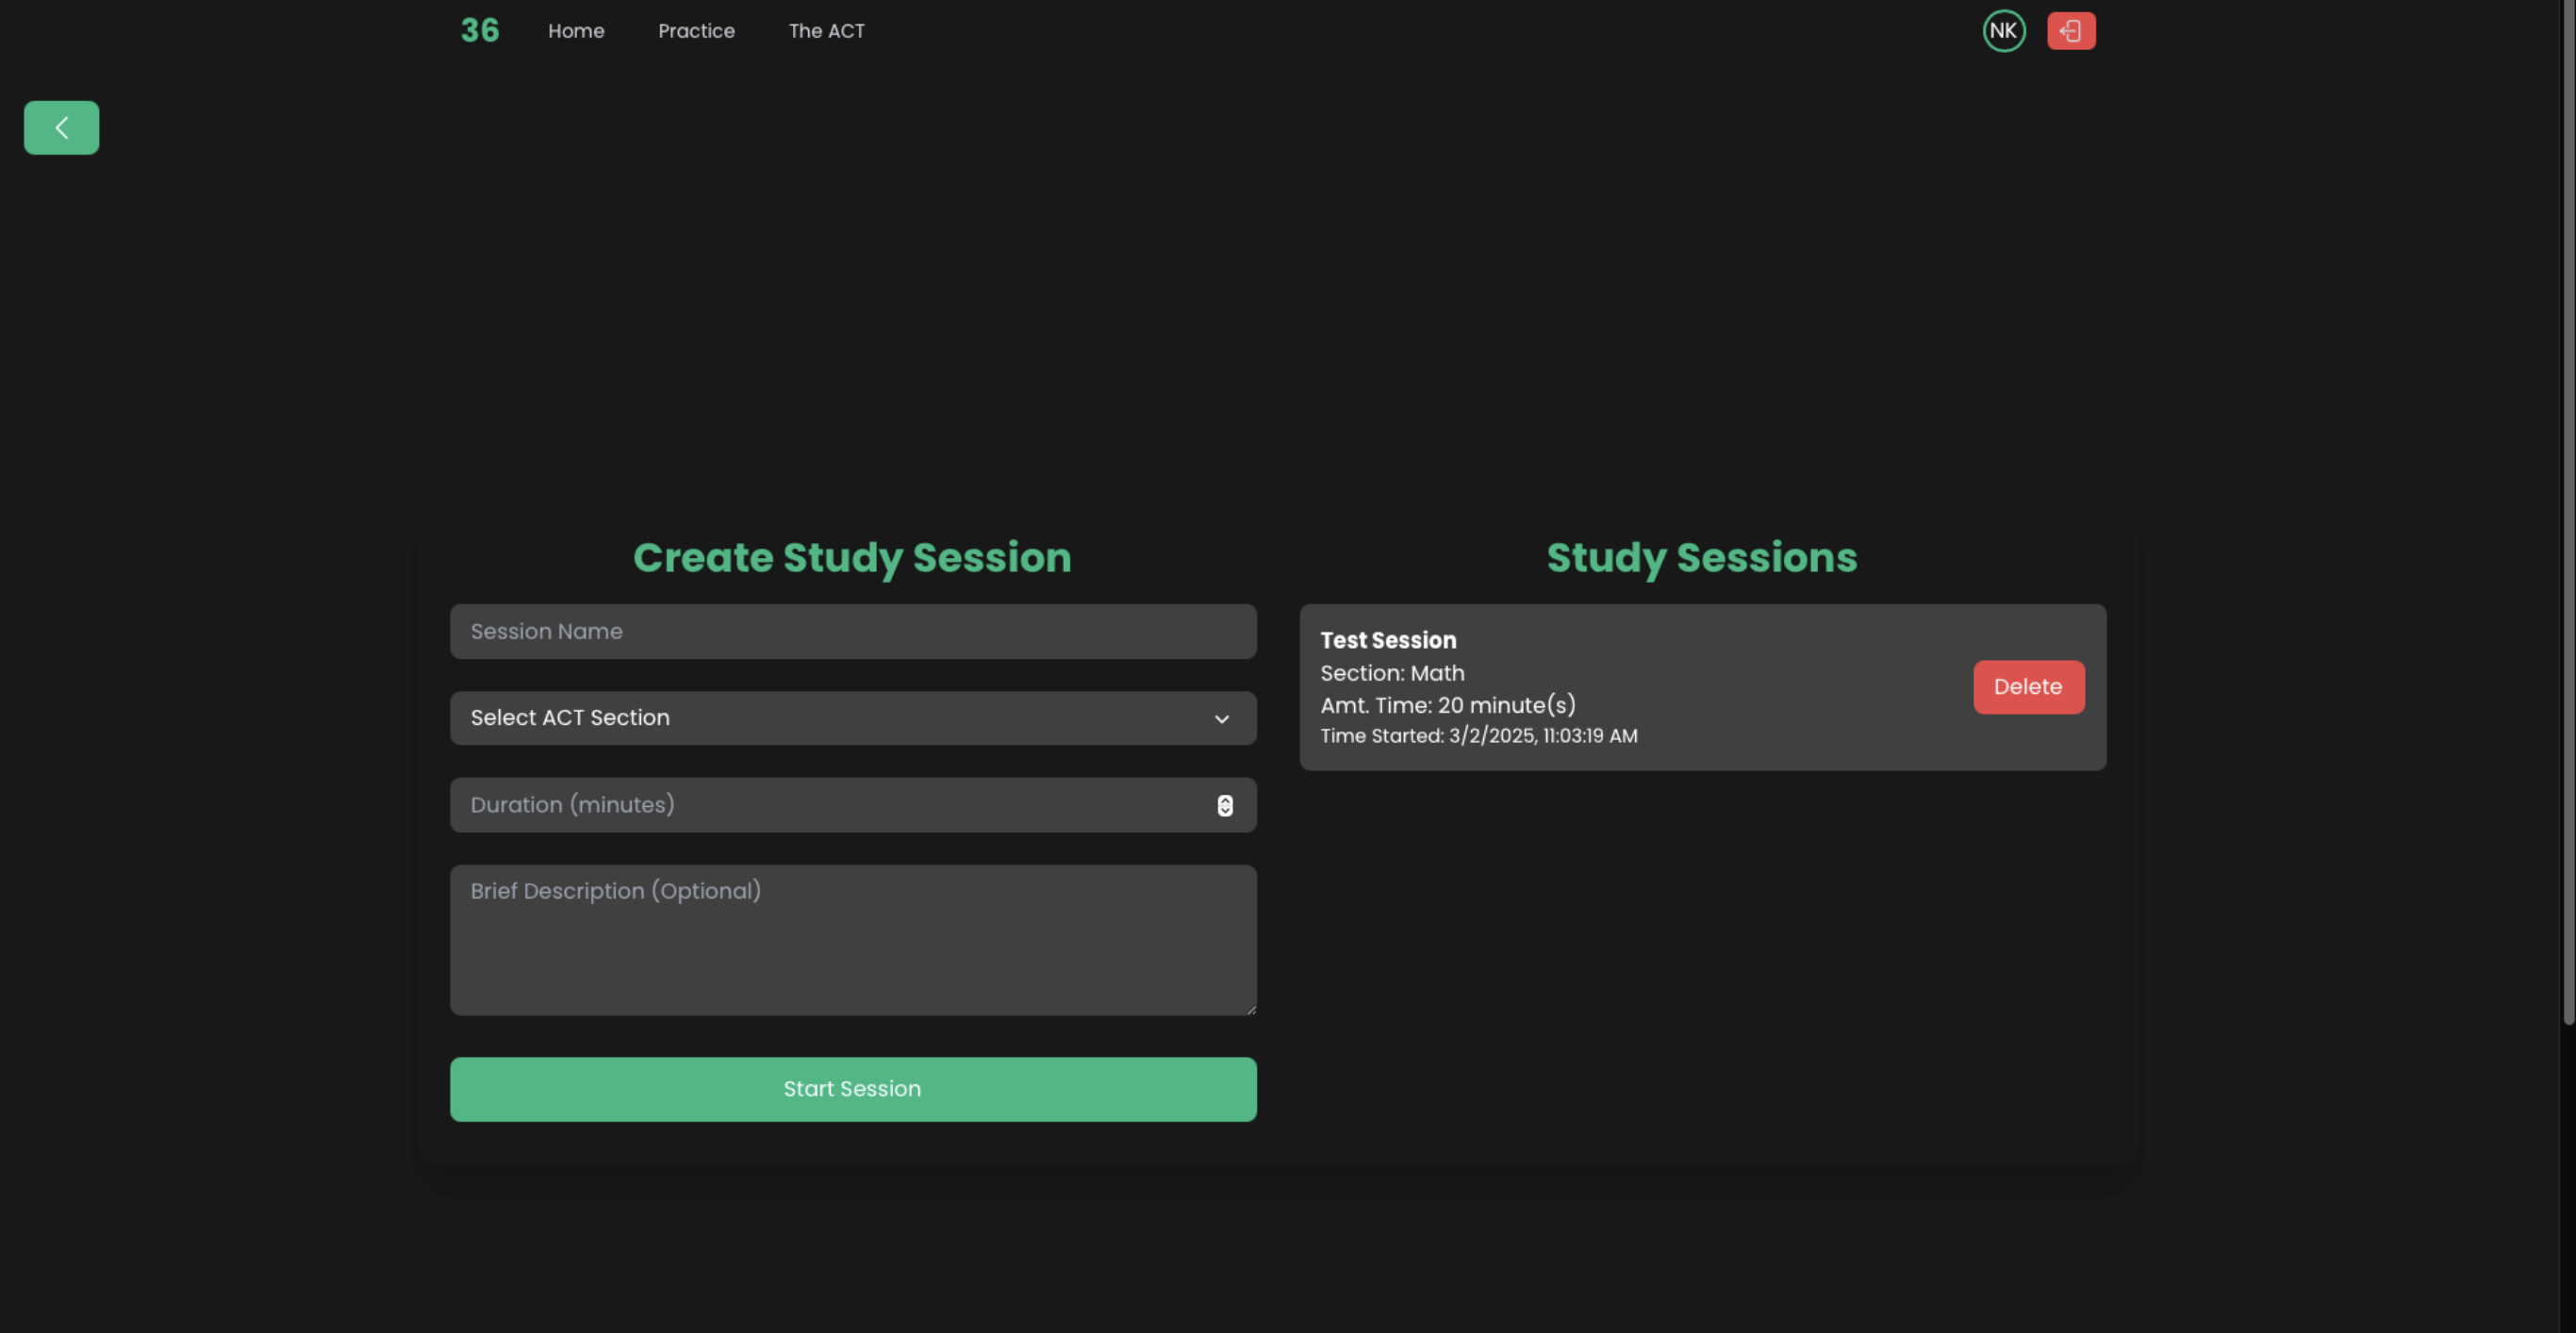This screenshot has height=1333, width=2576.
Task: Increase duration with the stepper up arrow
Action: coord(1225,801)
